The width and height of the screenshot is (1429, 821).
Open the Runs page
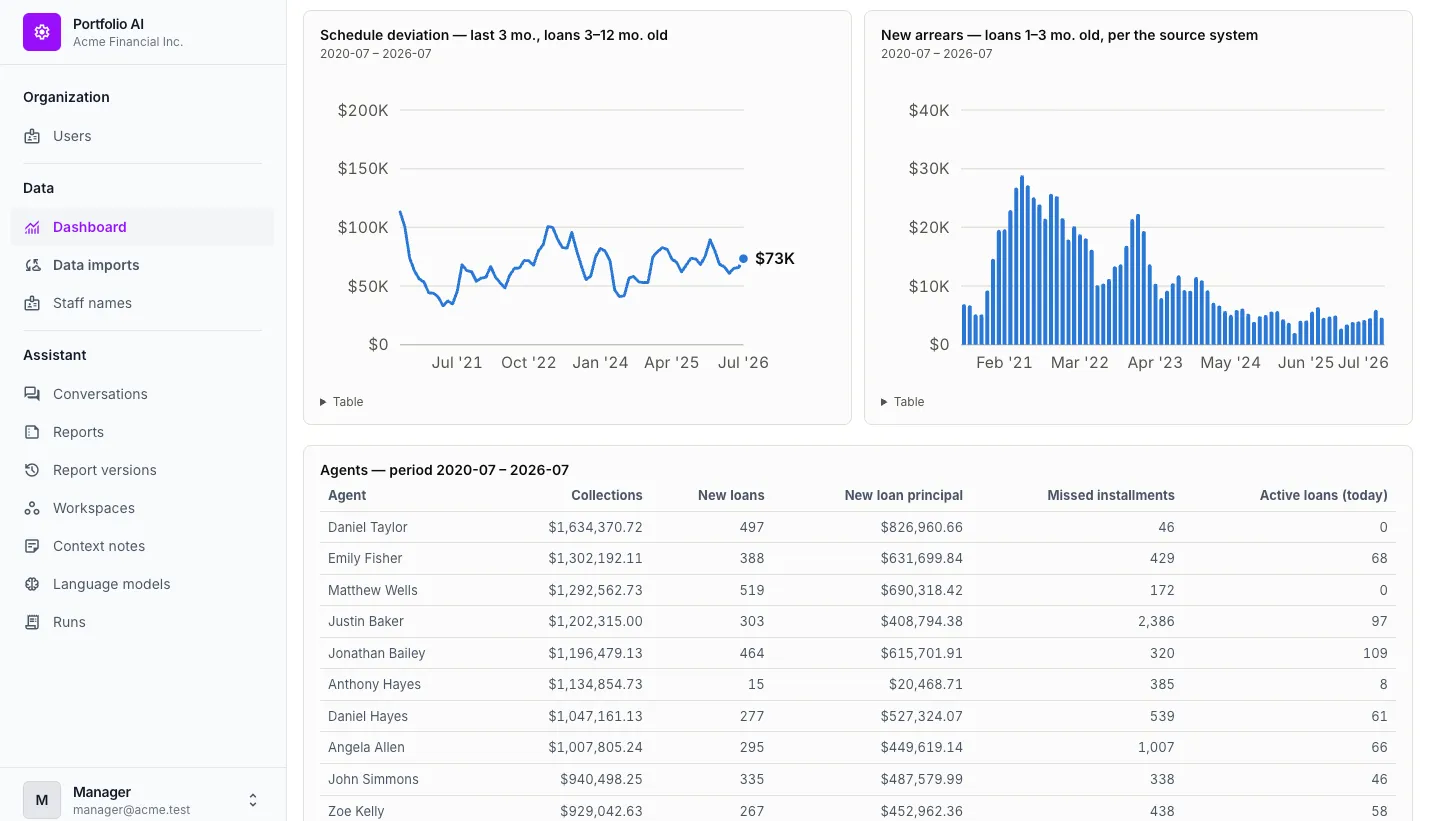142,622
